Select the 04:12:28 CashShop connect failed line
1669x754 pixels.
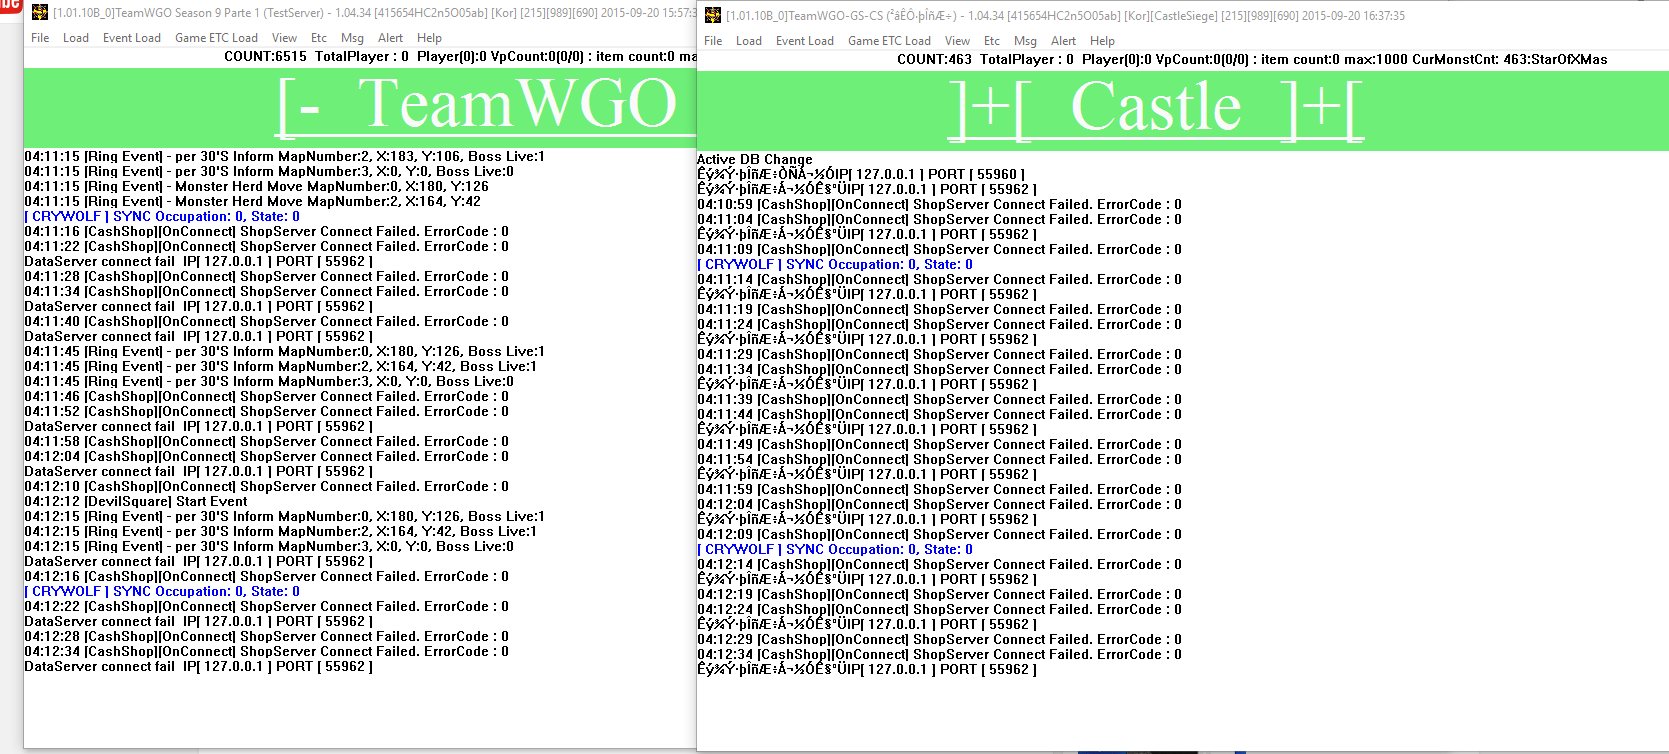tap(267, 636)
